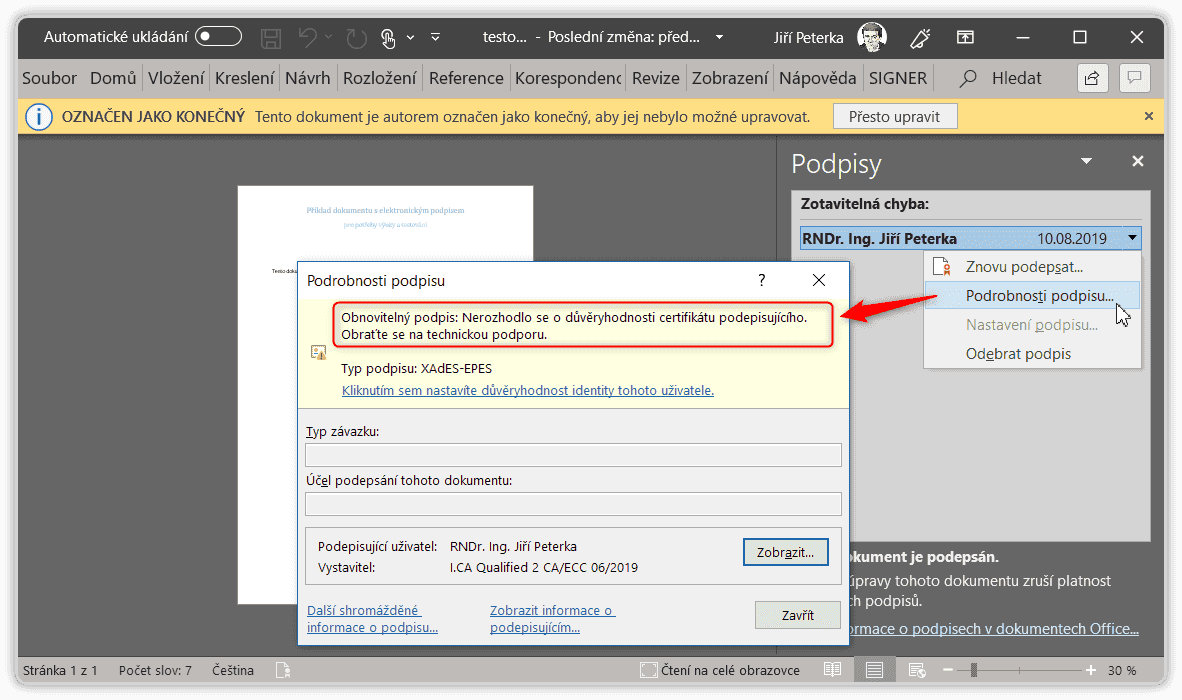Switch to the Rozložení tab
Screen dimensions: 1182x700
[379, 78]
